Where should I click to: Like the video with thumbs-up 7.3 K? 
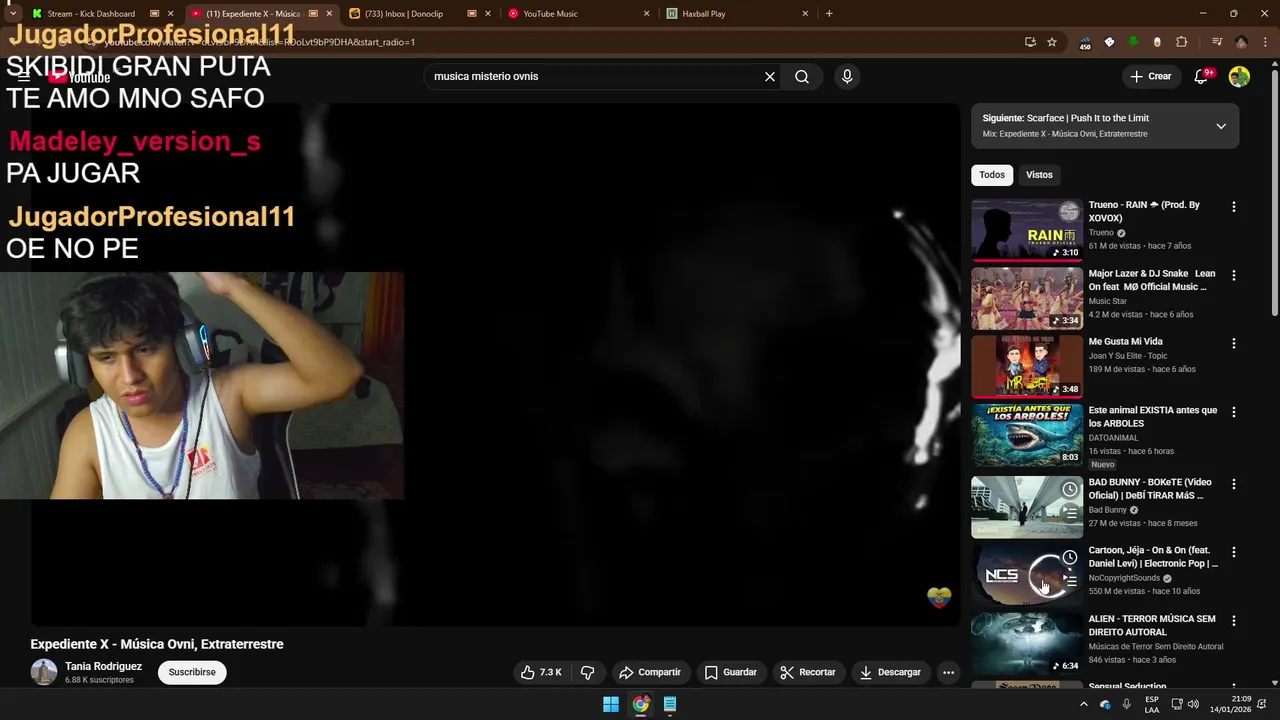click(x=541, y=672)
